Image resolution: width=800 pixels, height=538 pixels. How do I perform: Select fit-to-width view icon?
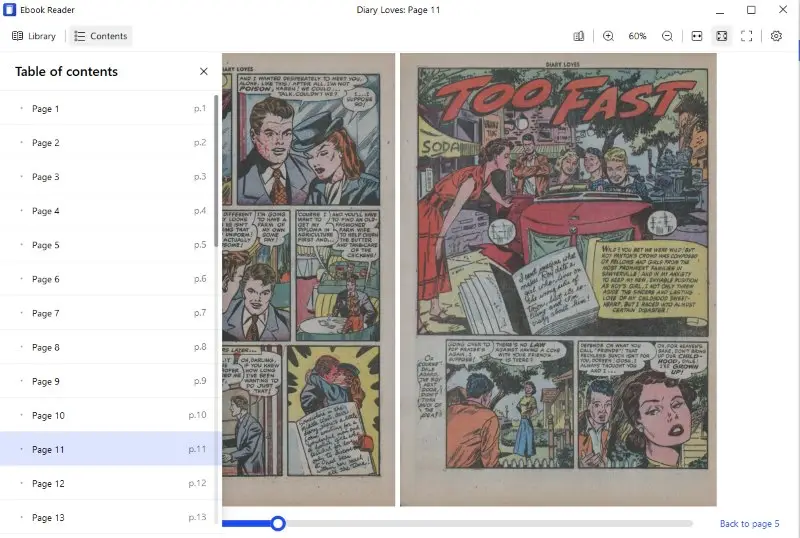pyautogui.click(x=696, y=36)
